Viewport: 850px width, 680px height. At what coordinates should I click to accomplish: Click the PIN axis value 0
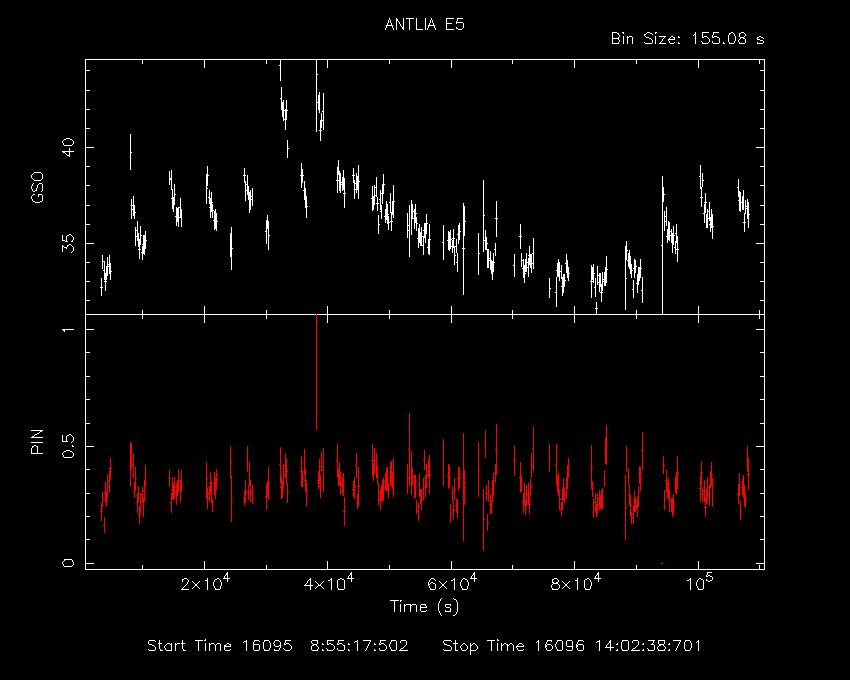click(68, 563)
